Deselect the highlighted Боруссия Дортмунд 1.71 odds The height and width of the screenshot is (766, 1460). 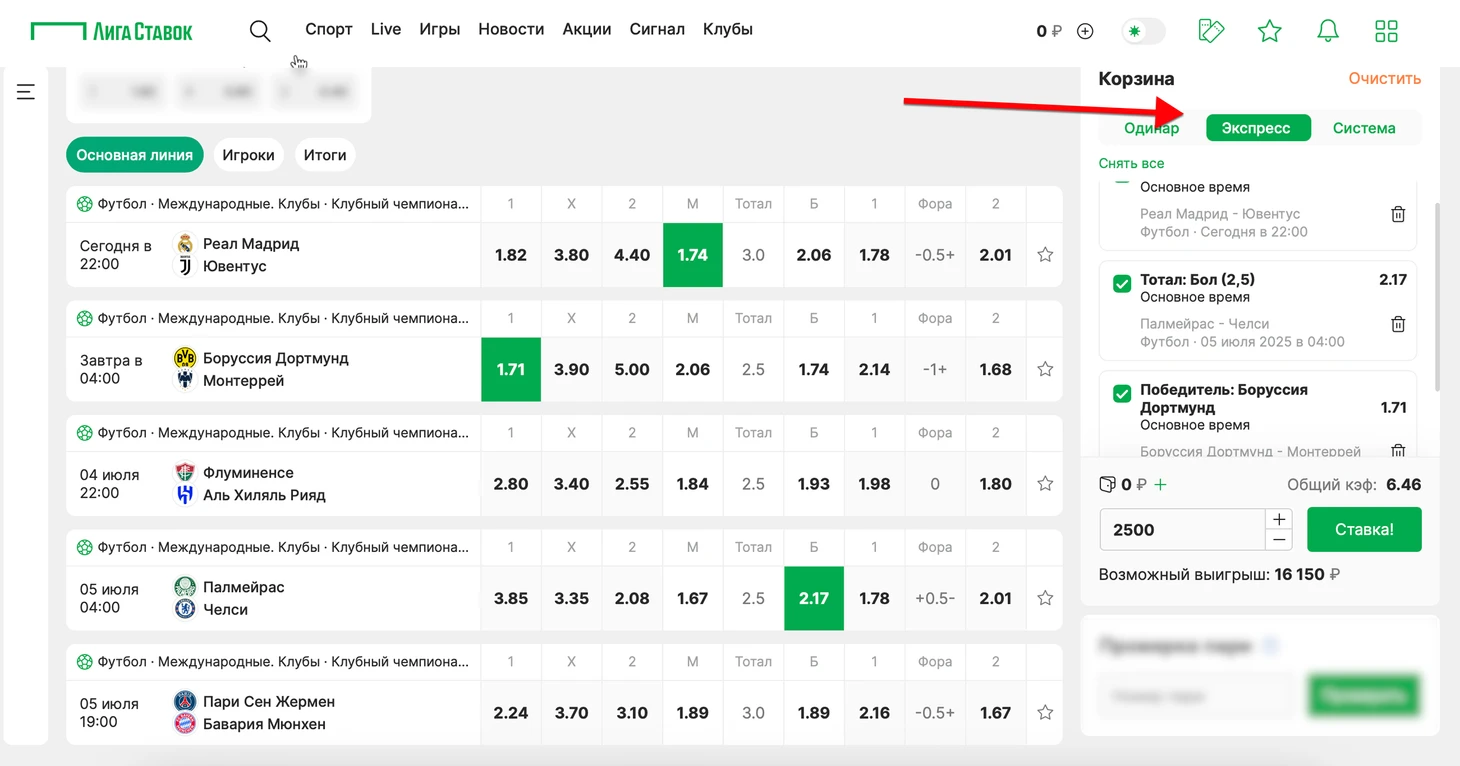point(511,369)
